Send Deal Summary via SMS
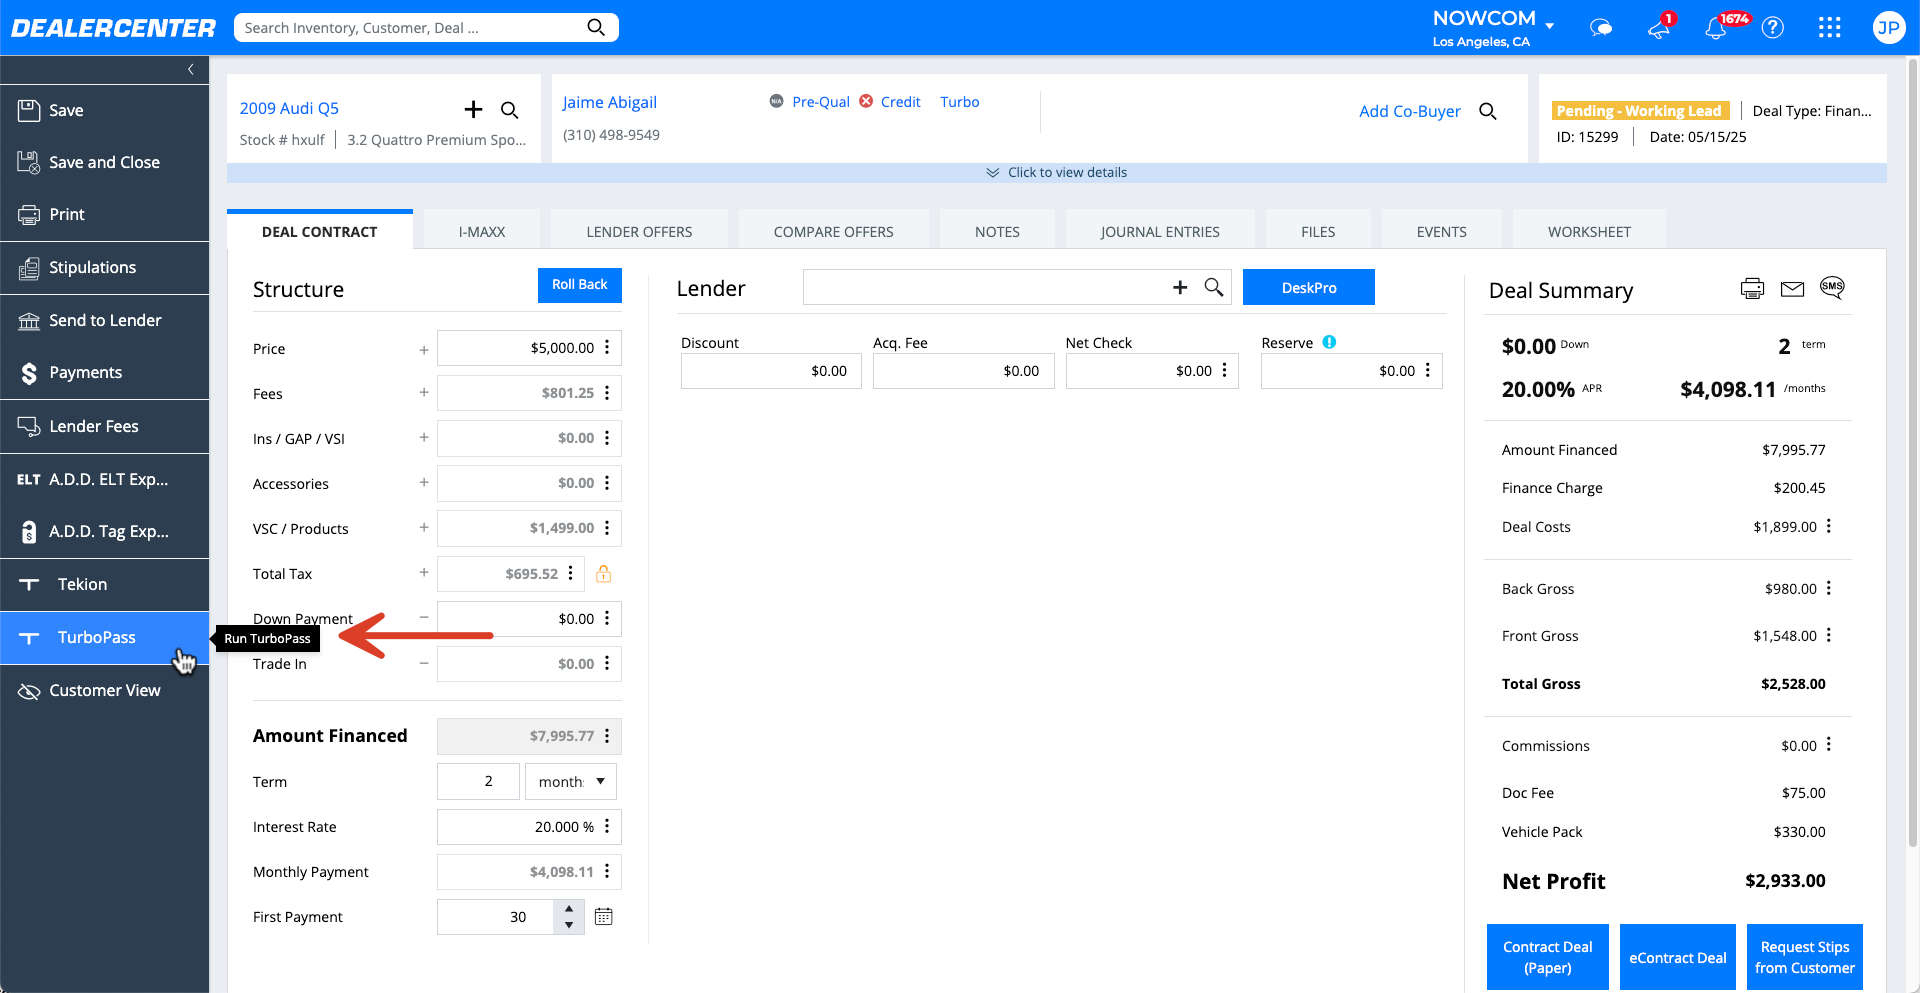 click(1832, 288)
